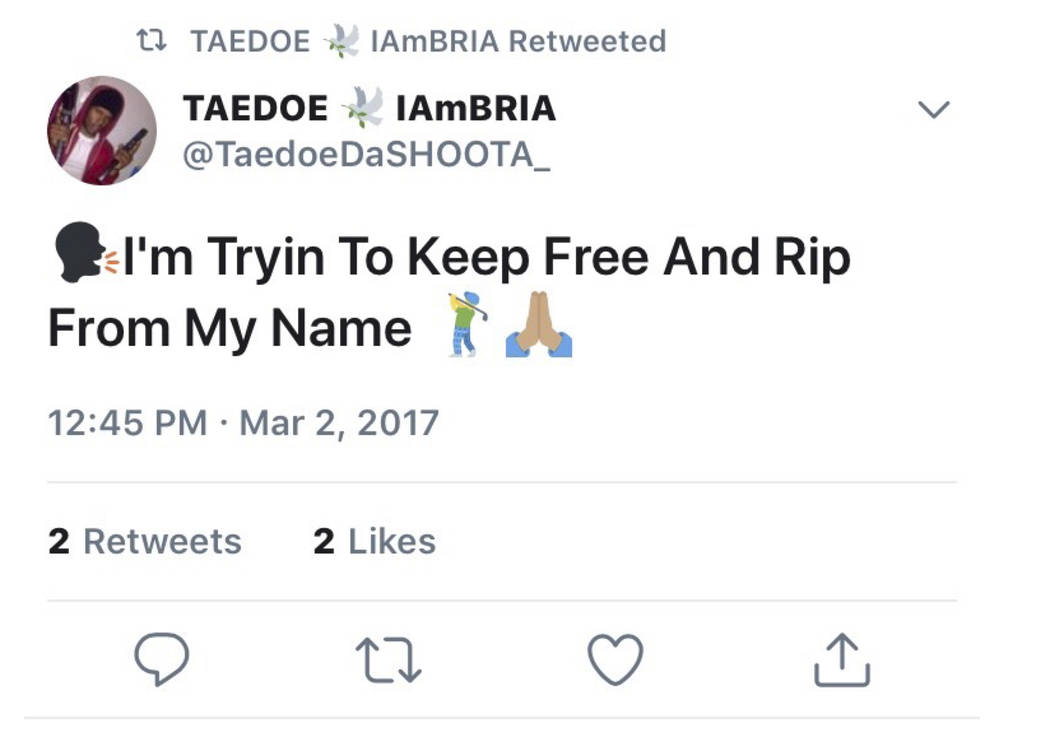Screen dimensions: 1050x744
Task: Select the tweet text 'I'm Tryin To Keep Free'
Action: [x=386, y=258]
